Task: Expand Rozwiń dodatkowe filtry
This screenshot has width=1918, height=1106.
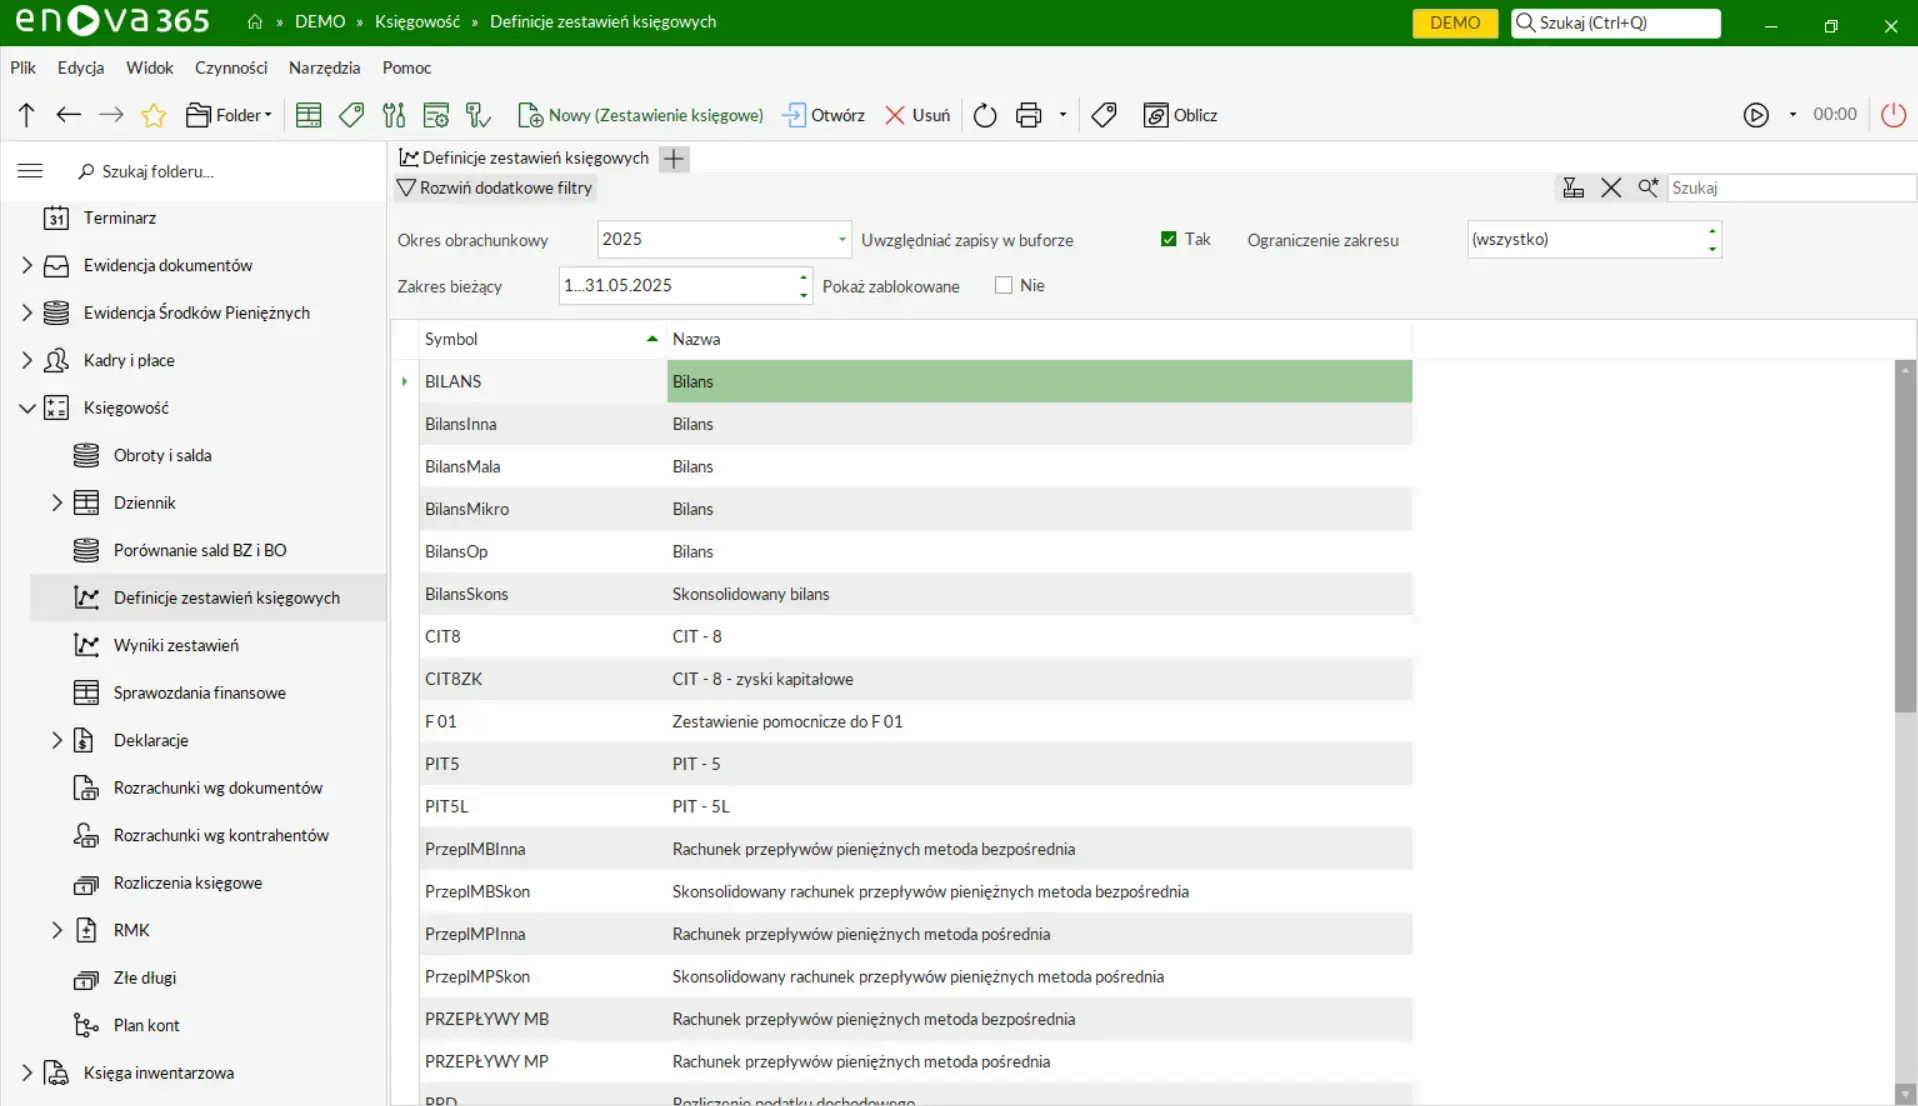Action: (x=496, y=188)
